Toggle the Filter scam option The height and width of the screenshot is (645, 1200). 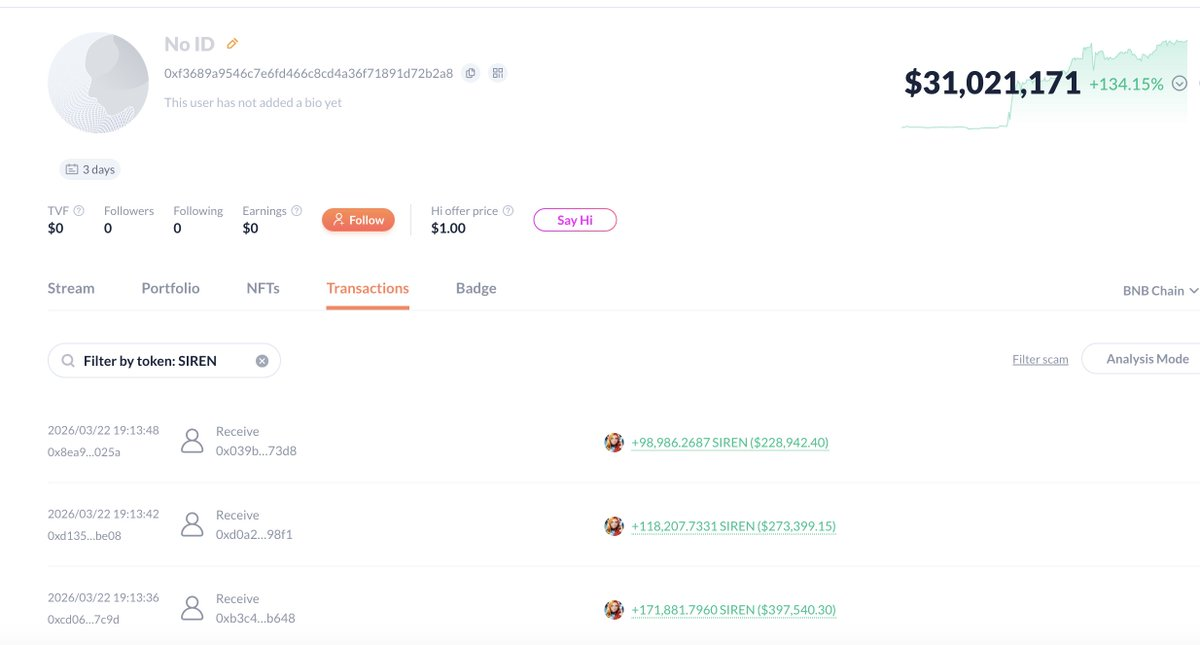(1040, 360)
